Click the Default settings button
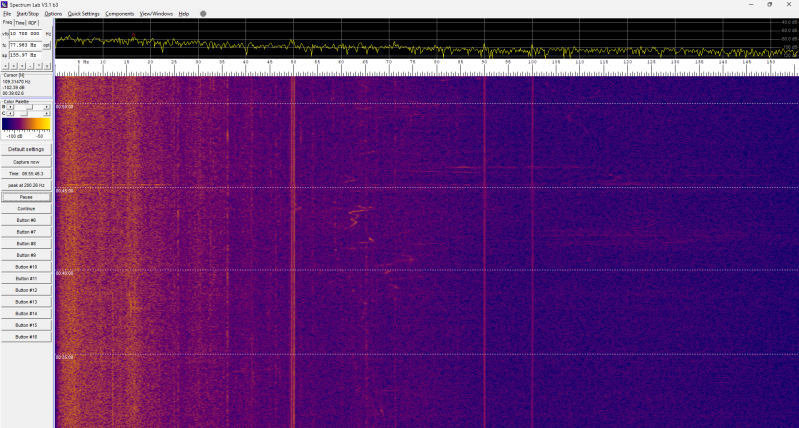 [26, 149]
